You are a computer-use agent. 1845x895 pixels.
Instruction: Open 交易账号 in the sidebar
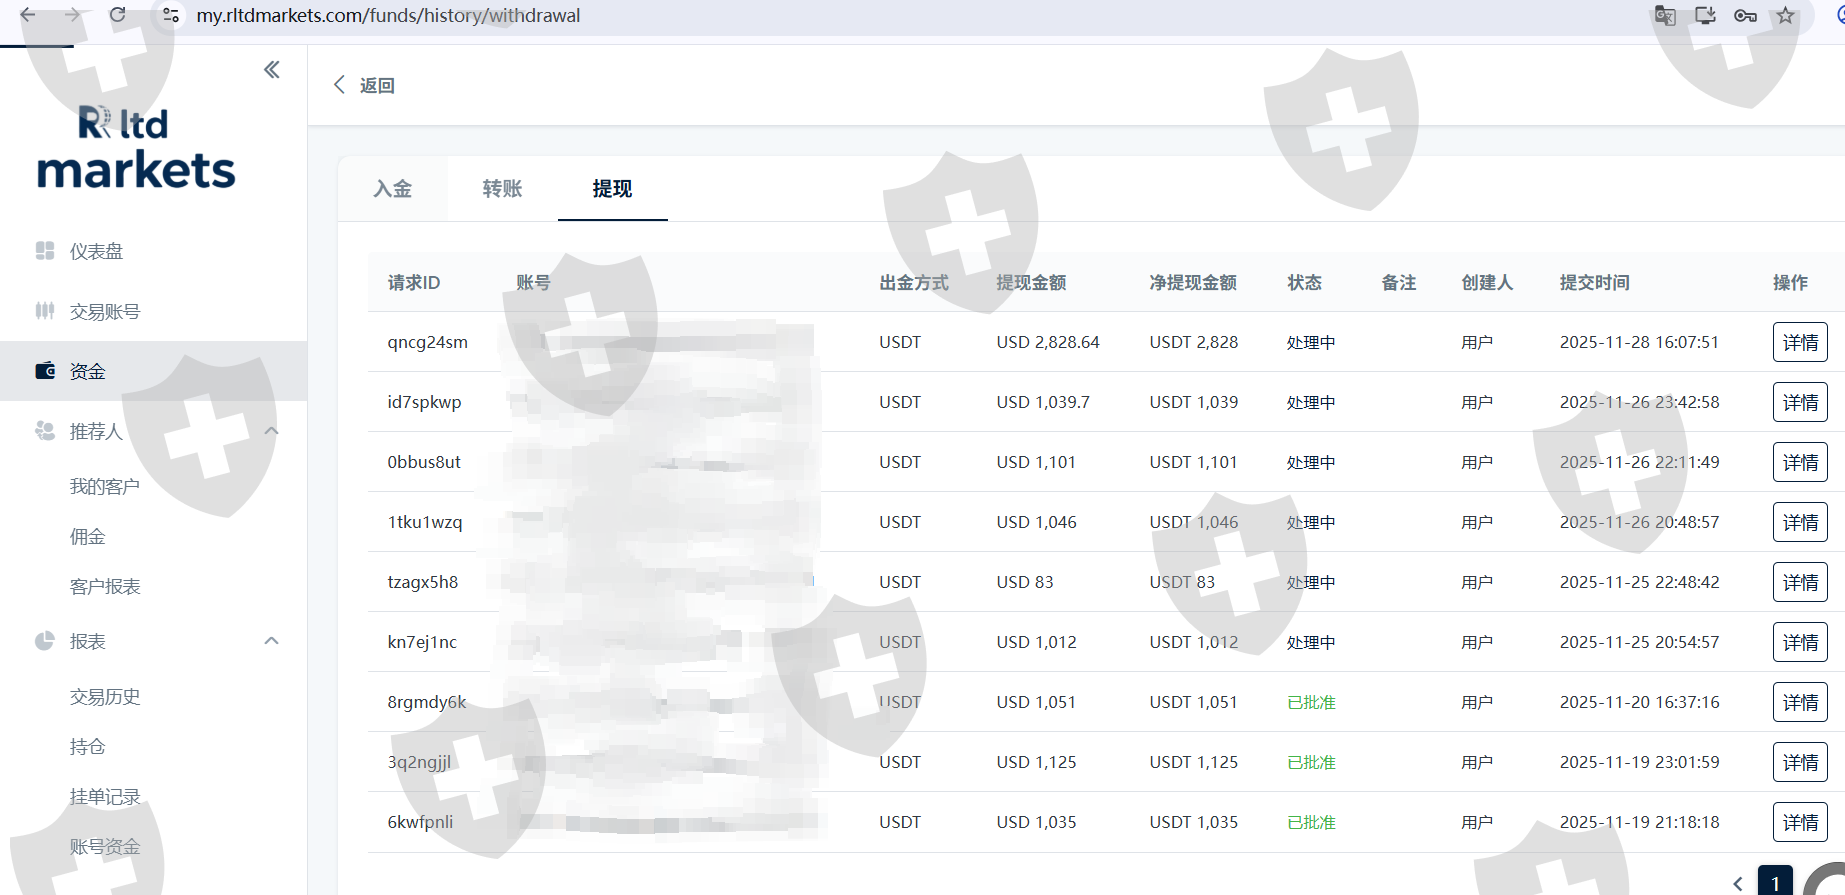[105, 311]
